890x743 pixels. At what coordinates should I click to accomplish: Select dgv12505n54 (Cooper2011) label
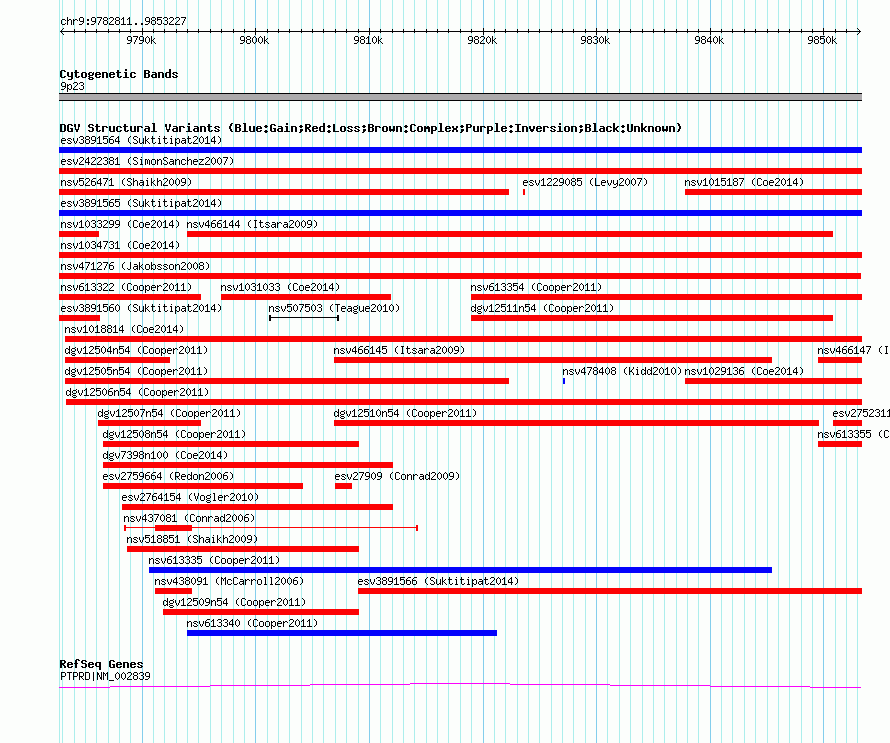click(136, 371)
